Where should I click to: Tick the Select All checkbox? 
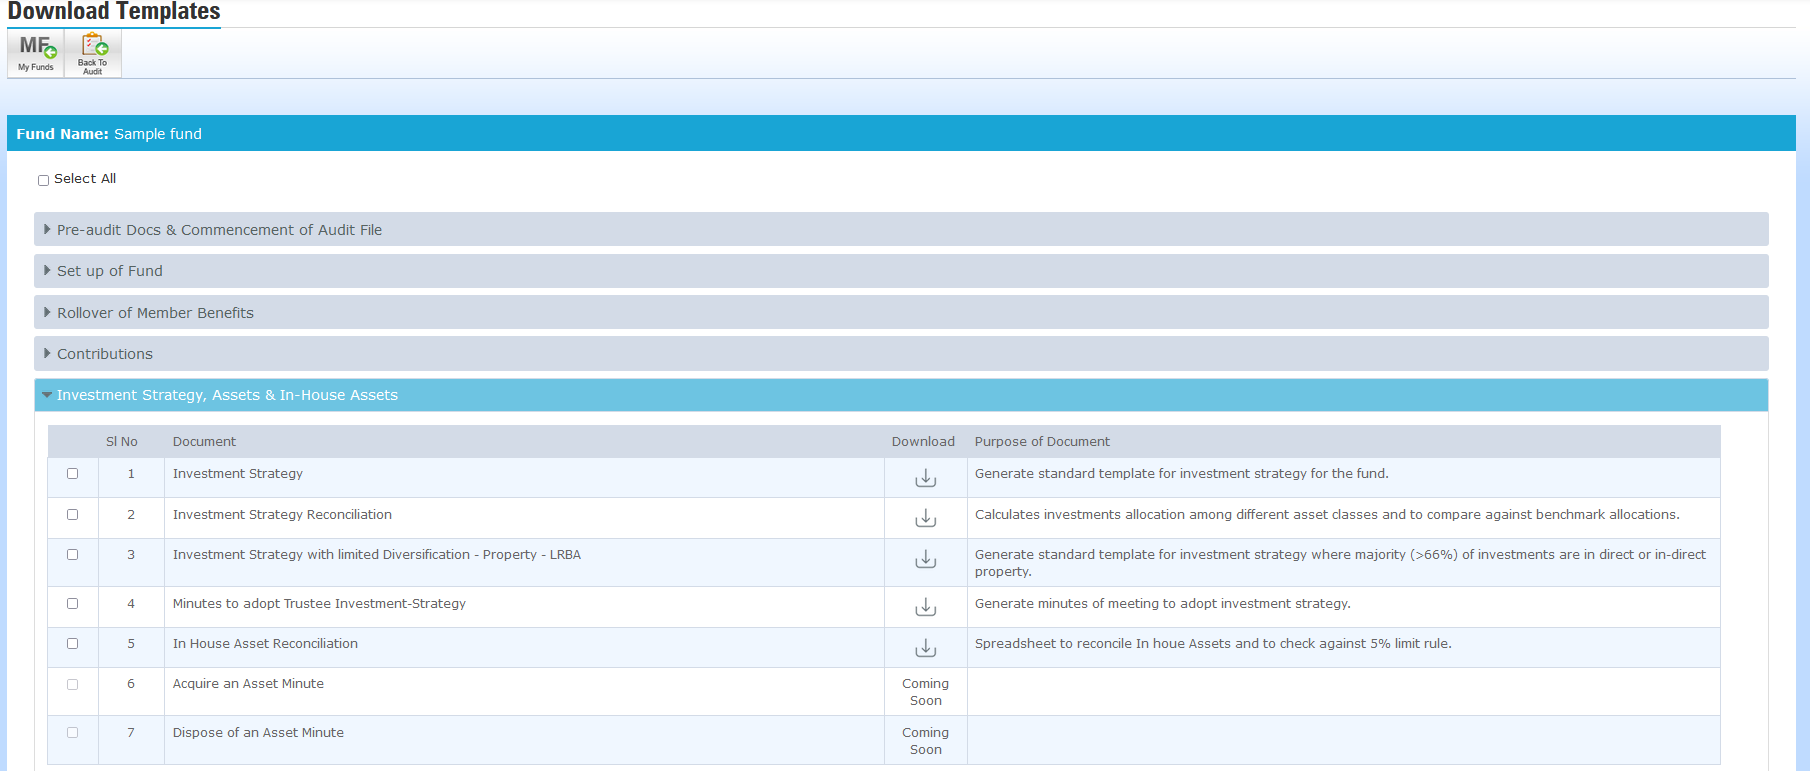point(43,180)
